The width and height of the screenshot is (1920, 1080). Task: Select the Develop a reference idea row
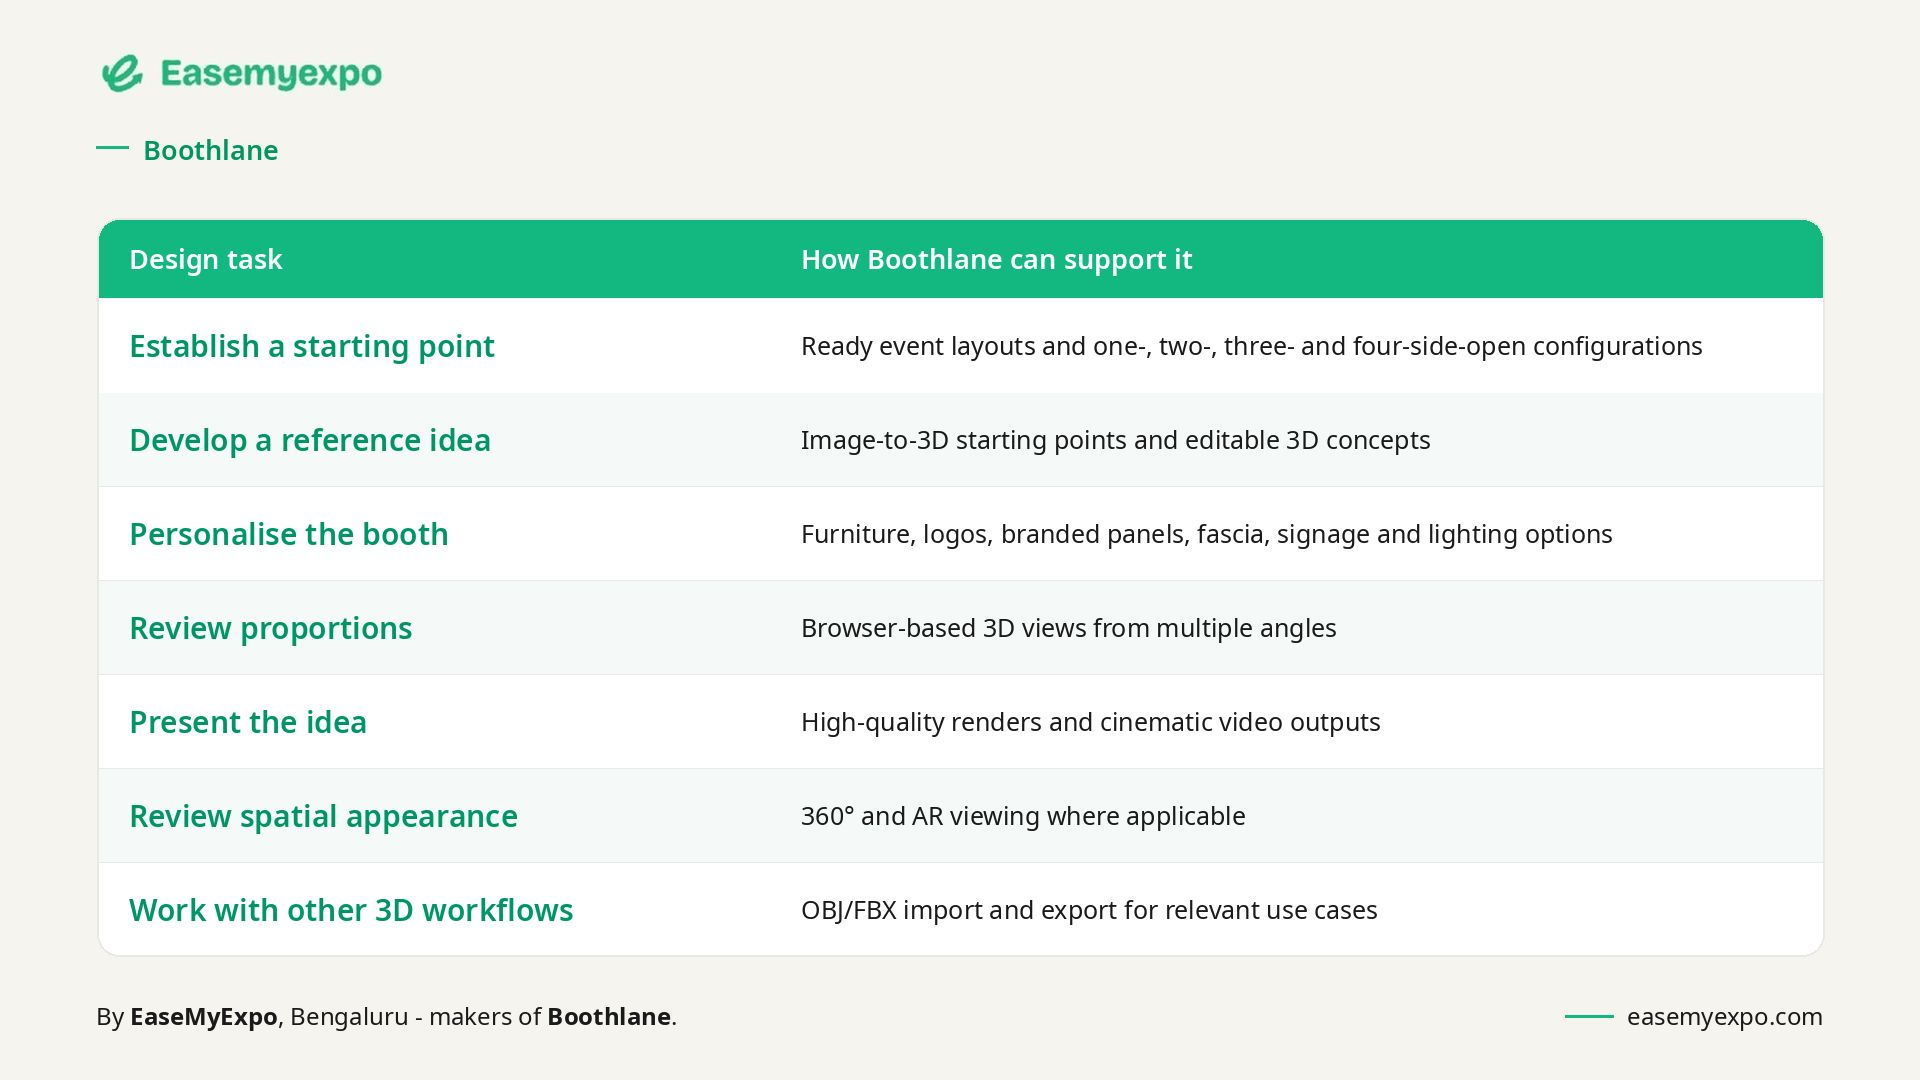(x=961, y=440)
